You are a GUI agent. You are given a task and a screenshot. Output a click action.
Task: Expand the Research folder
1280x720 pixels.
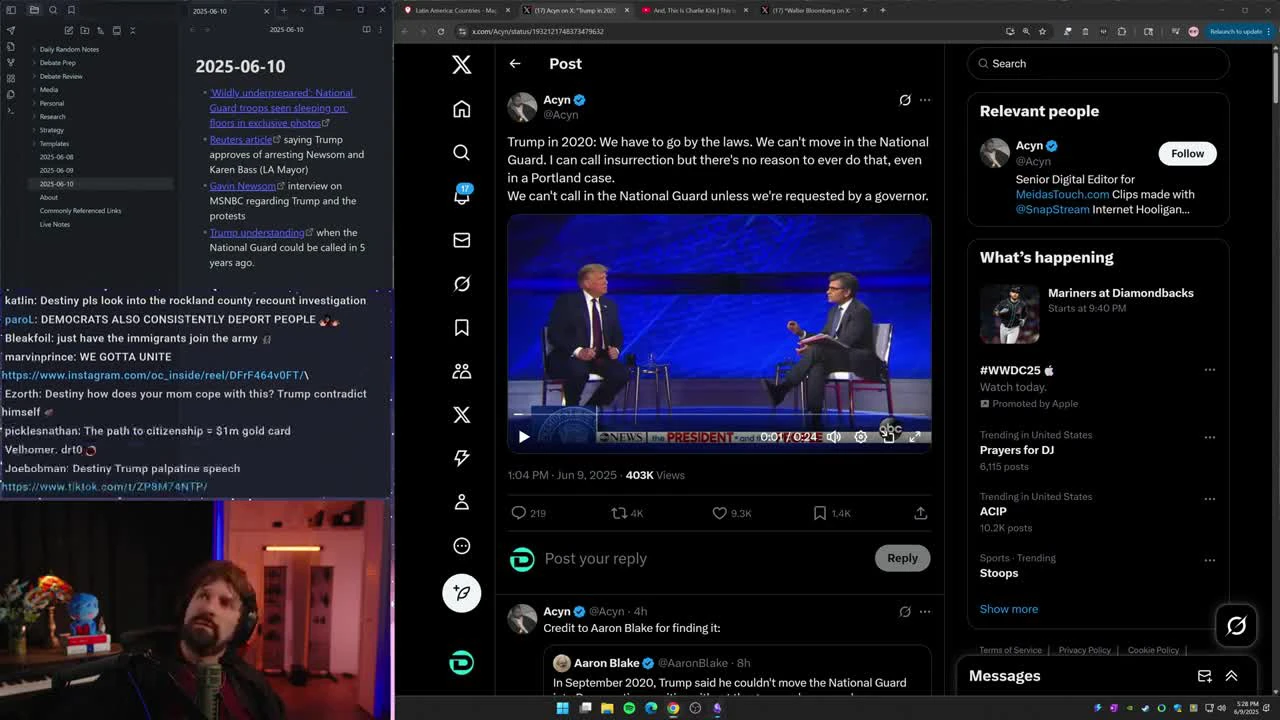pyautogui.click(x=53, y=117)
